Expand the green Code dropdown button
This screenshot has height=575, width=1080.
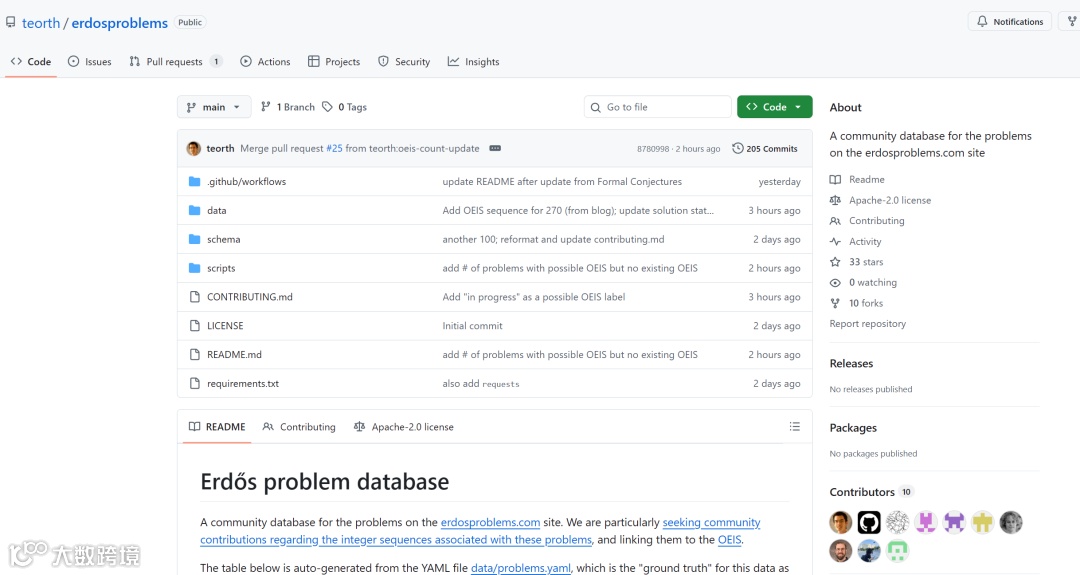pos(775,107)
